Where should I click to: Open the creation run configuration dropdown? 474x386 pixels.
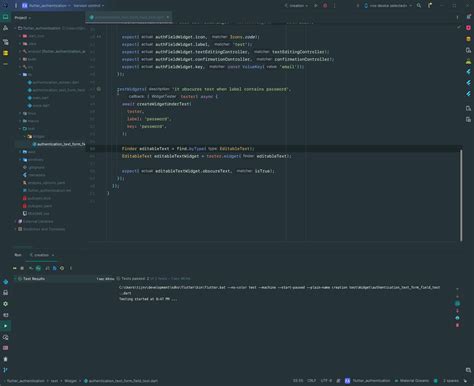point(296,6)
